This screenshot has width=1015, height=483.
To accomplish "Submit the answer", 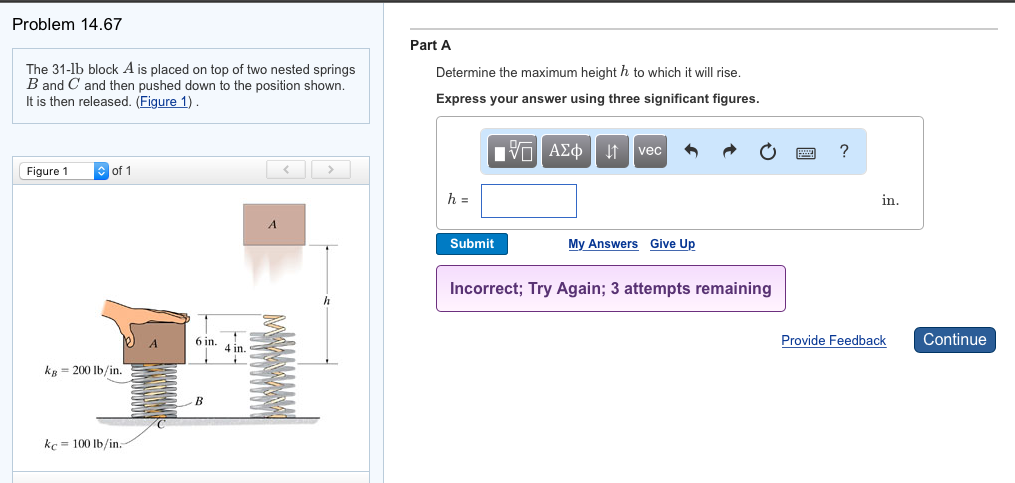I will [x=471, y=244].
